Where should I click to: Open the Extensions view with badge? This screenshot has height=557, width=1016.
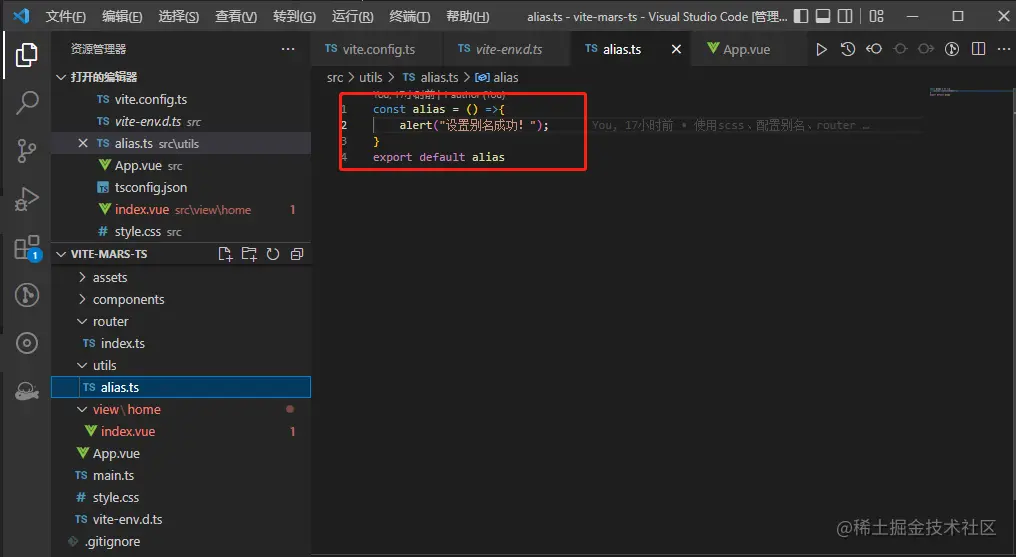click(x=27, y=247)
